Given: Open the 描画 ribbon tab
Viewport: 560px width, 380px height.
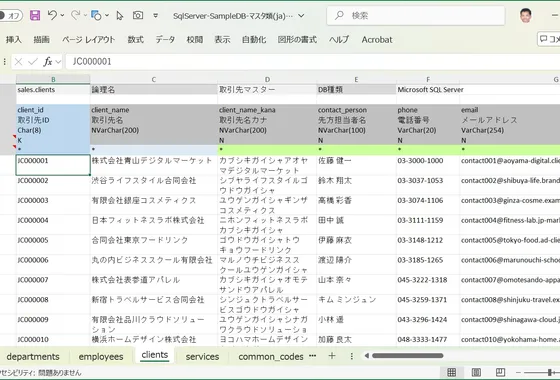Looking at the screenshot, I should (41, 40).
